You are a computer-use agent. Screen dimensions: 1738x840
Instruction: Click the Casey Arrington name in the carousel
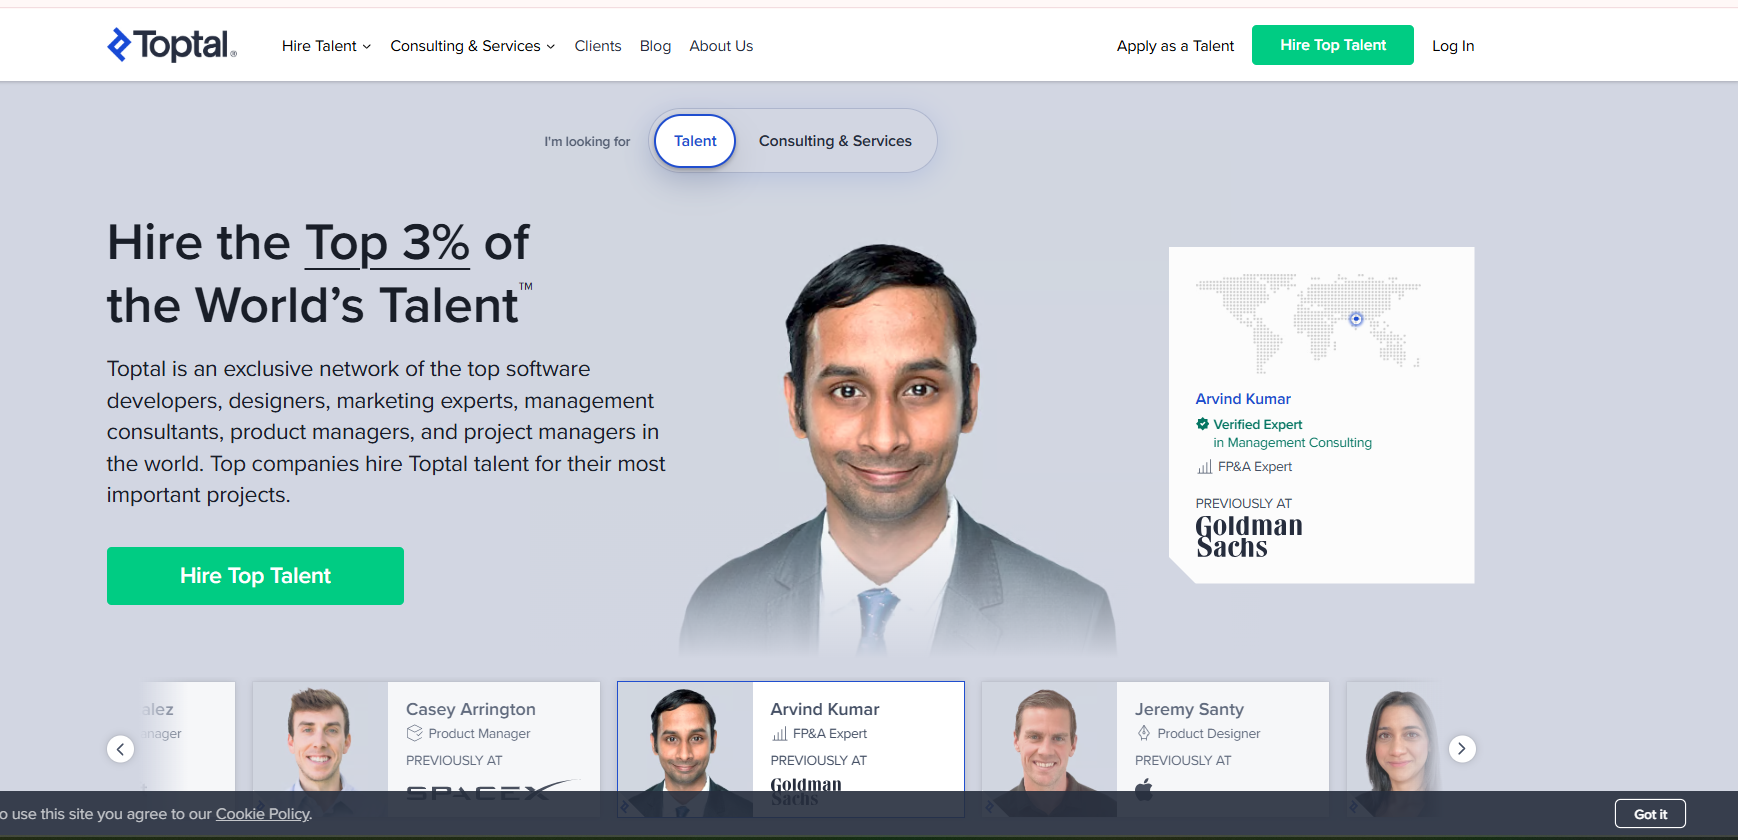(x=471, y=709)
